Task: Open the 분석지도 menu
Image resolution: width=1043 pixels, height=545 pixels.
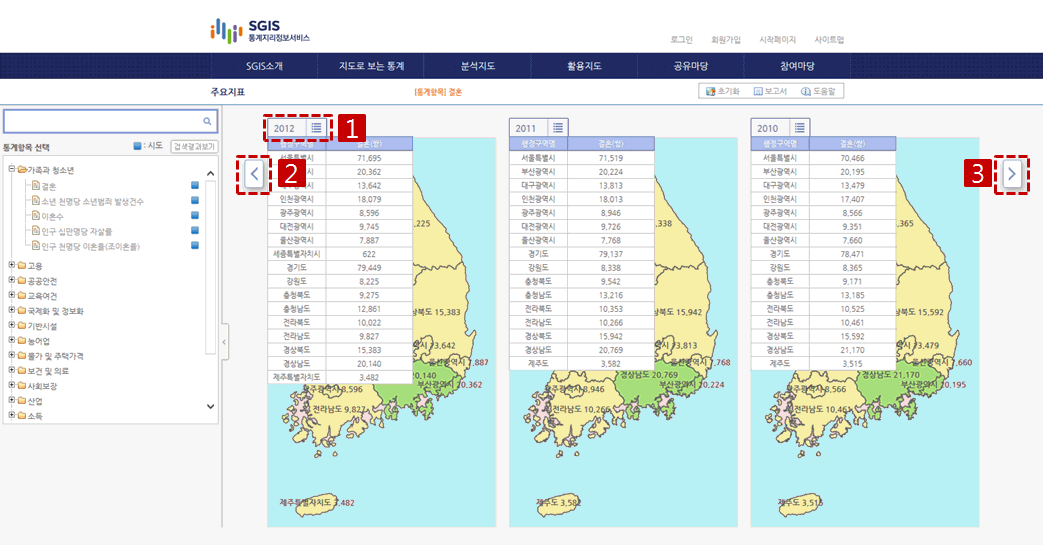Action: tap(478, 66)
